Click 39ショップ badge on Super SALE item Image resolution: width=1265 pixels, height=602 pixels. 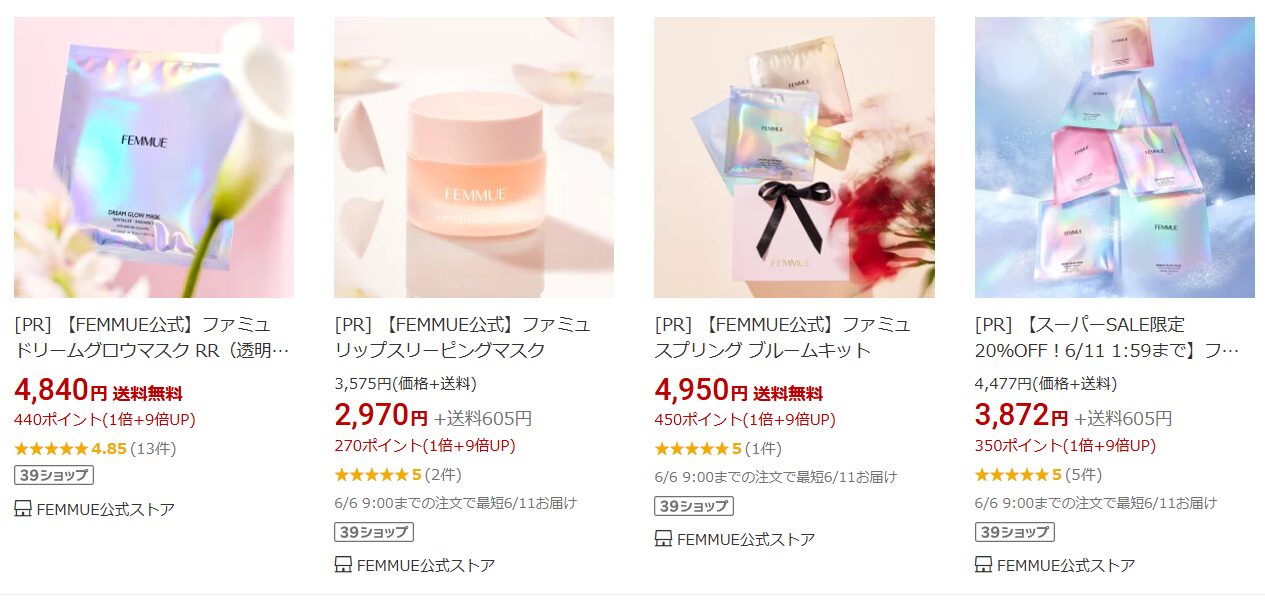pyautogui.click(x=1015, y=532)
